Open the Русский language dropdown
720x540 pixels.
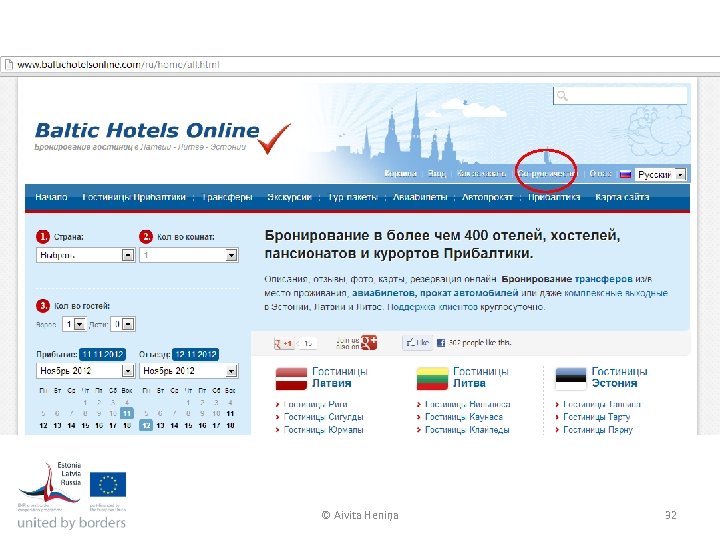point(660,174)
